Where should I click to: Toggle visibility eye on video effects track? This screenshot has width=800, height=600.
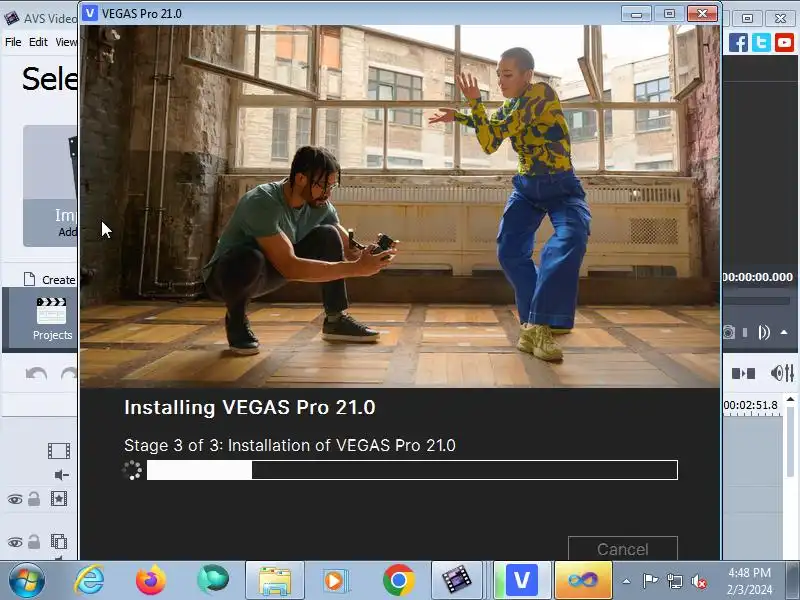pos(15,499)
